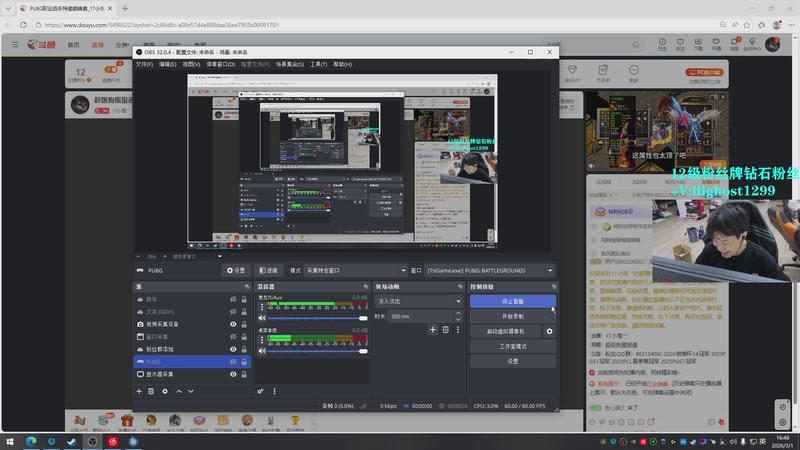Open the transition type dropdown
Viewport: 800px width, 450px height.
418,302
